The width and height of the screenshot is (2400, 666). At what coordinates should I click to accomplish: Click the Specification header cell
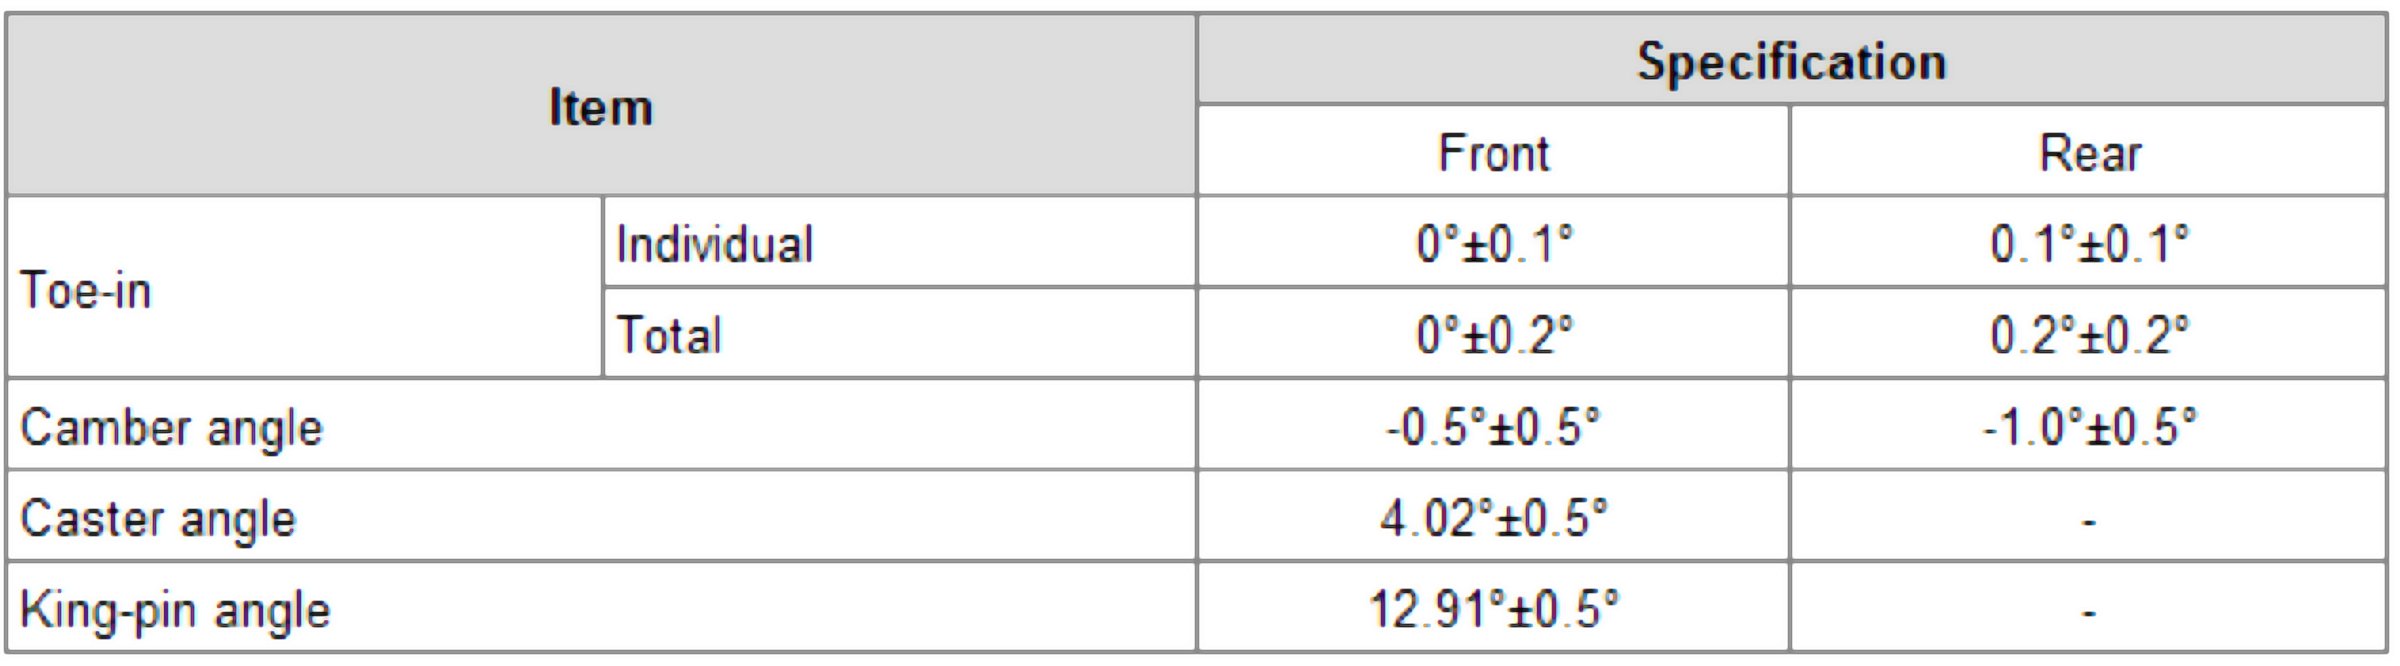[x=1790, y=61]
